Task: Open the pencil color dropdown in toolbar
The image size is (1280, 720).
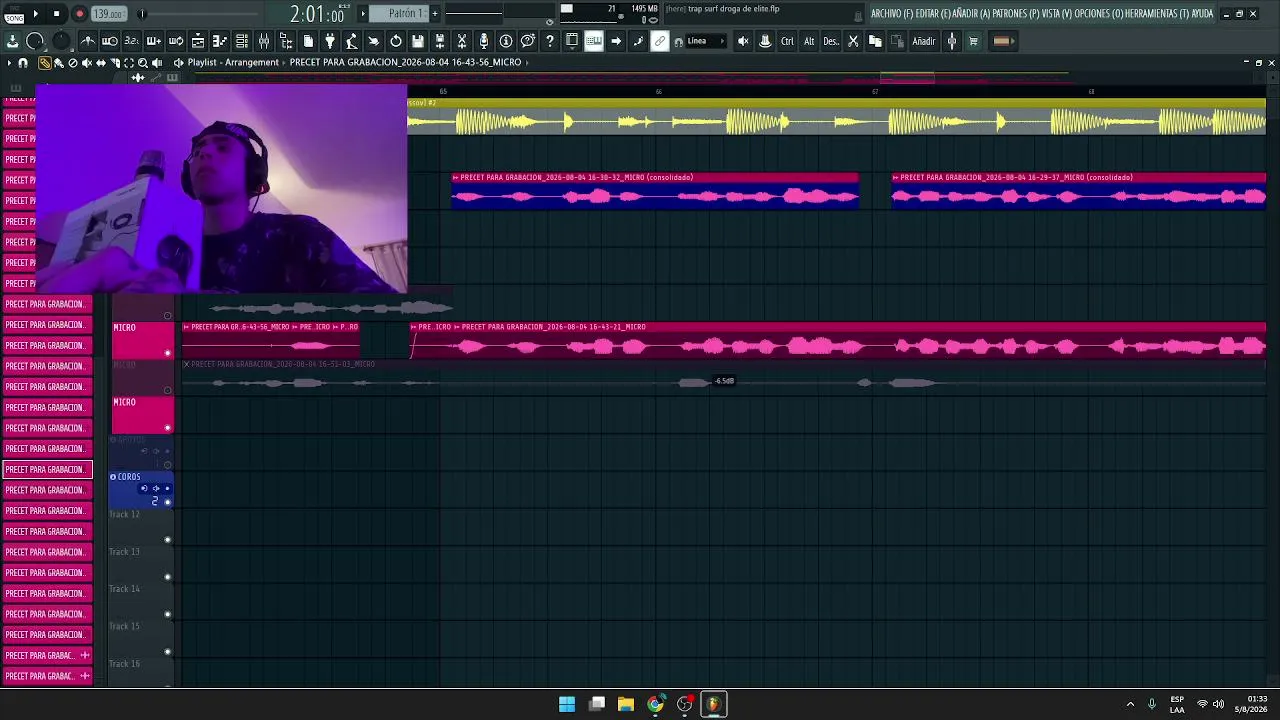Action: 1002,41
